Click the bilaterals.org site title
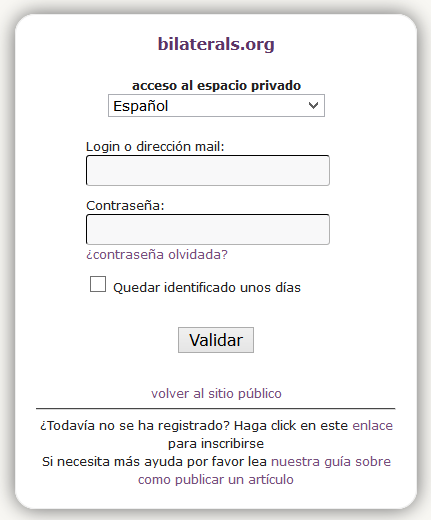Viewport: 431px width, 520px height. click(216, 44)
